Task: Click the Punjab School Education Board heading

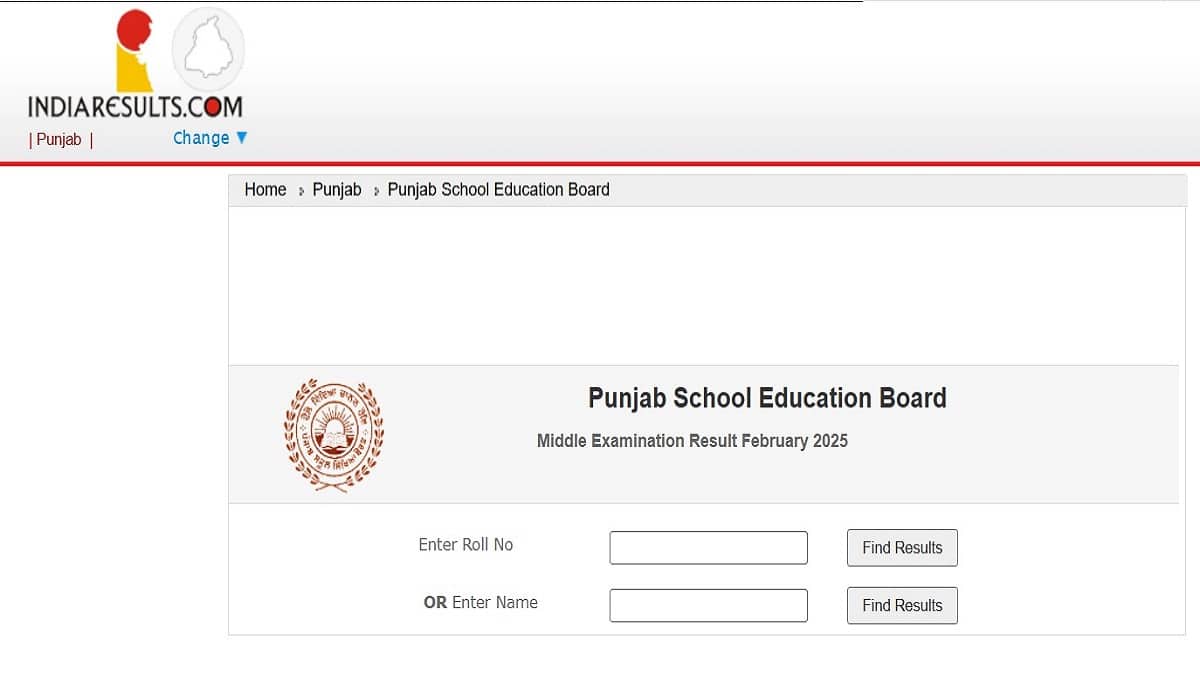Action: pos(767,398)
